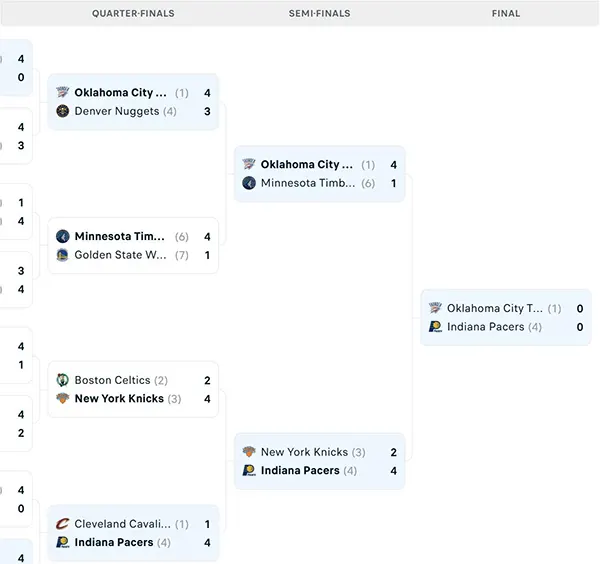Click Thunder logo in Denver quarter-final matchup
This screenshot has height=564, width=600.
(x=62, y=93)
